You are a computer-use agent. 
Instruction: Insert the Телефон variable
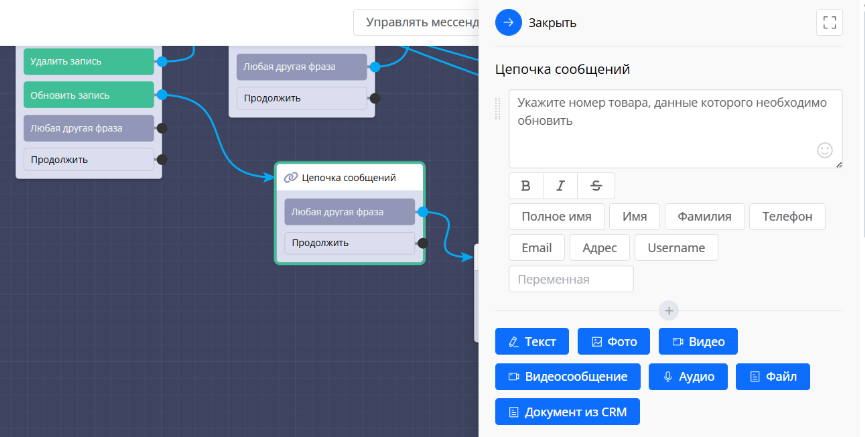click(x=788, y=216)
